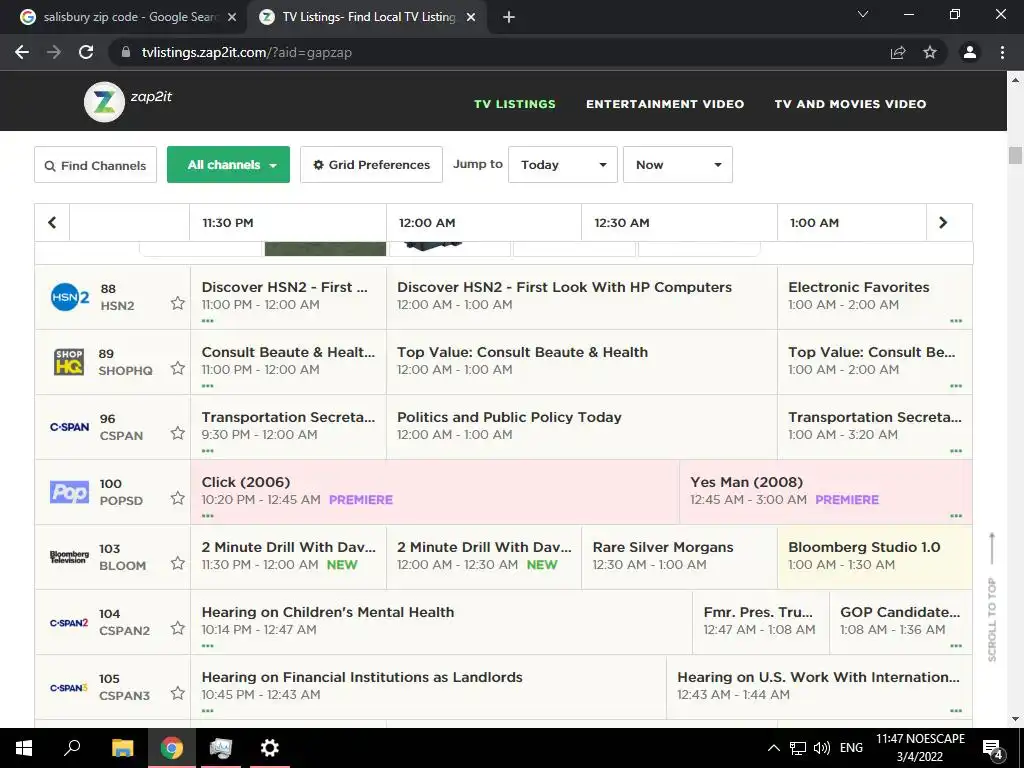Open the HSN2 channel logo

70,297
